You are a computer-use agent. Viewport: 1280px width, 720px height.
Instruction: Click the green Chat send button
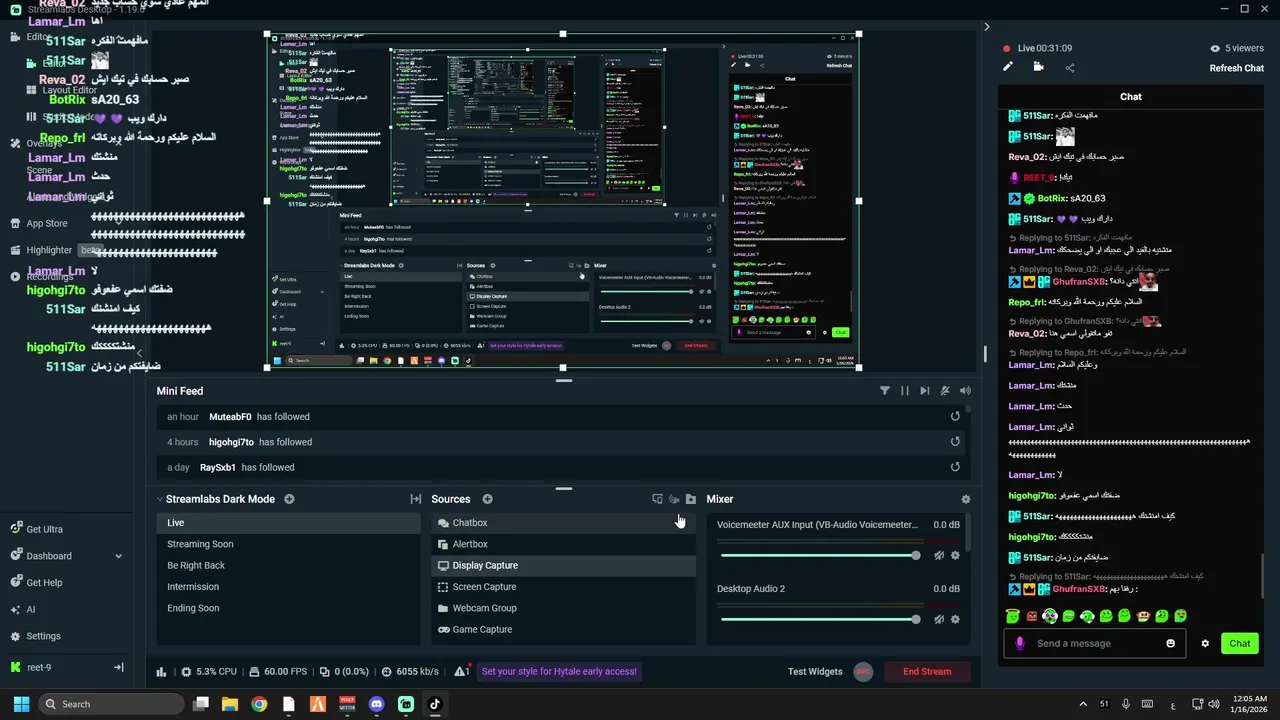click(x=1240, y=643)
